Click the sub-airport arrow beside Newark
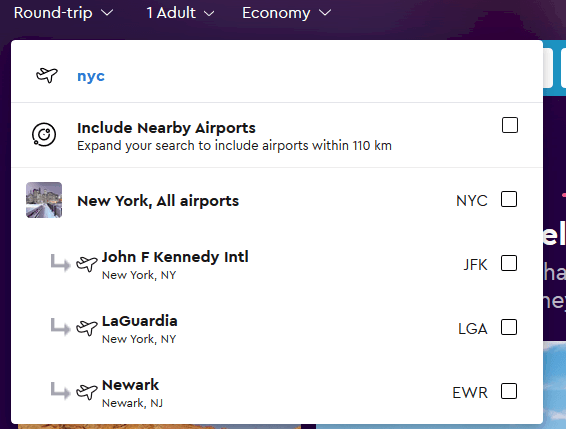This screenshot has height=429, width=566. coord(60,391)
